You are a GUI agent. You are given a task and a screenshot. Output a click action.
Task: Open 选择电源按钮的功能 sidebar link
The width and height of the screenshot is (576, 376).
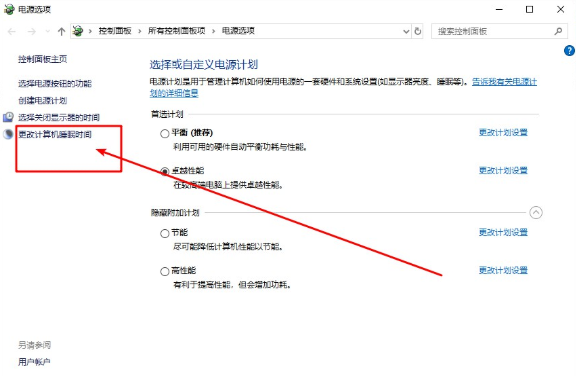click(x=55, y=83)
